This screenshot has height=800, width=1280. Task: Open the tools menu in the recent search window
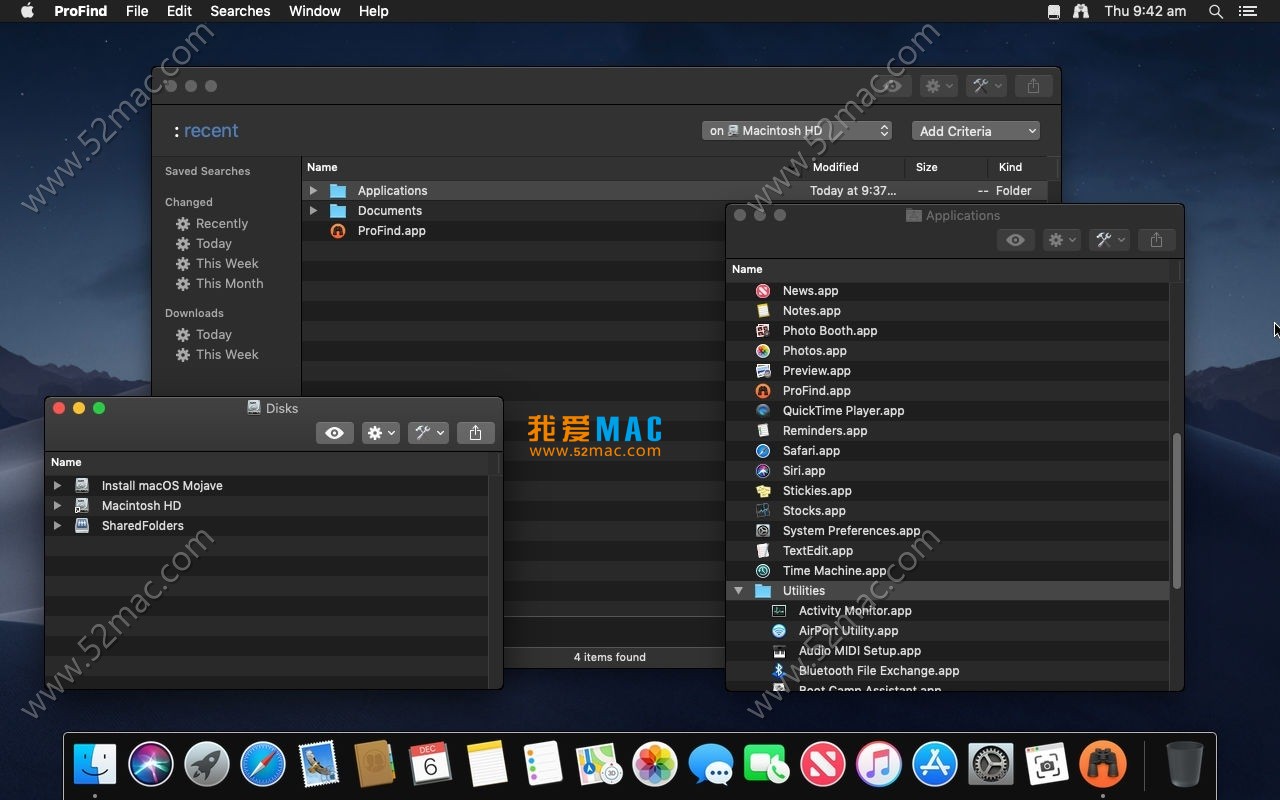click(x=986, y=86)
